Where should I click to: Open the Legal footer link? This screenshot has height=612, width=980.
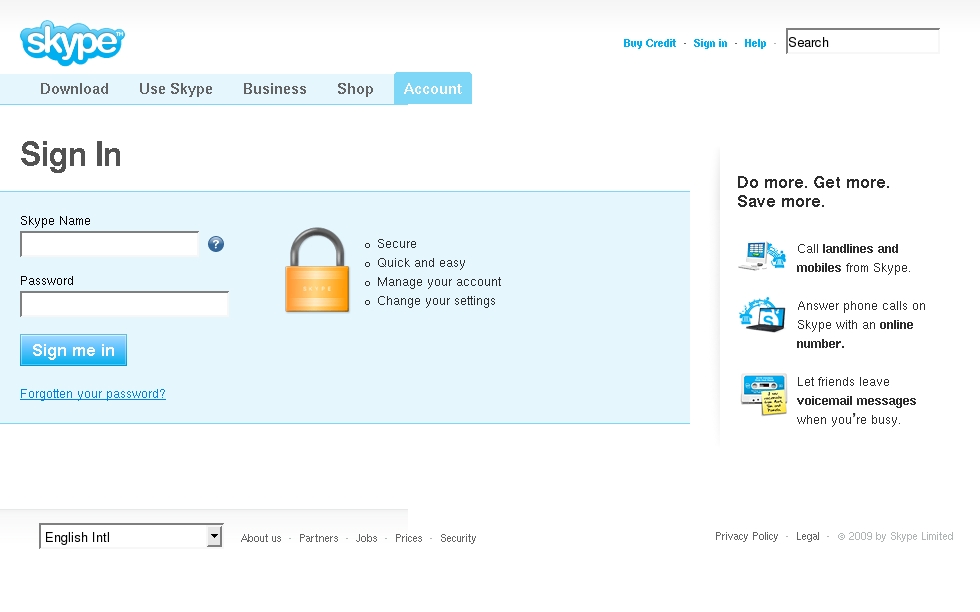pos(808,536)
